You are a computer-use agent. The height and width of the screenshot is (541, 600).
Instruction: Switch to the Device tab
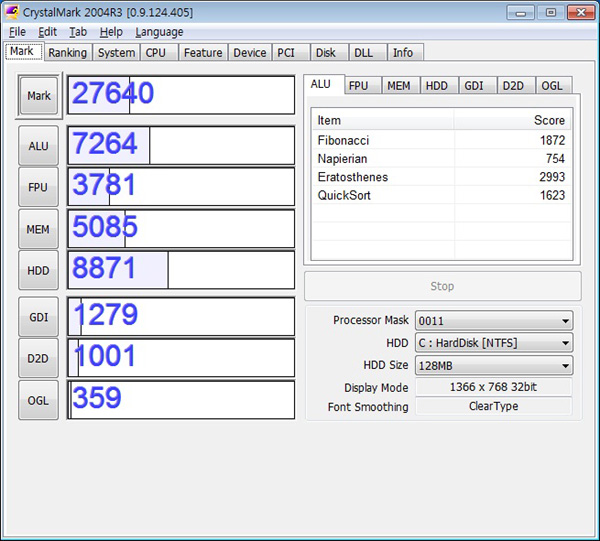[x=250, y=52]
